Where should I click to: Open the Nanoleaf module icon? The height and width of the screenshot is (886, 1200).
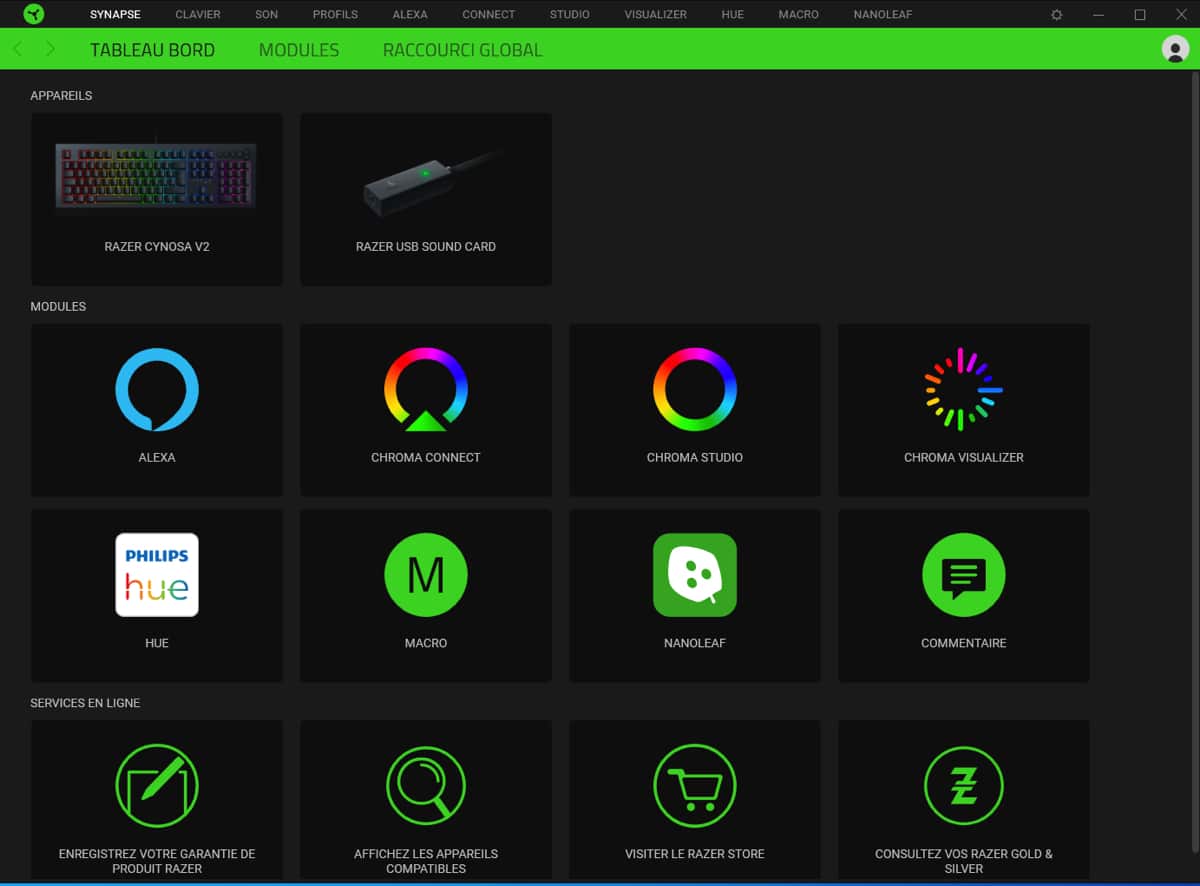coord(695,575)
